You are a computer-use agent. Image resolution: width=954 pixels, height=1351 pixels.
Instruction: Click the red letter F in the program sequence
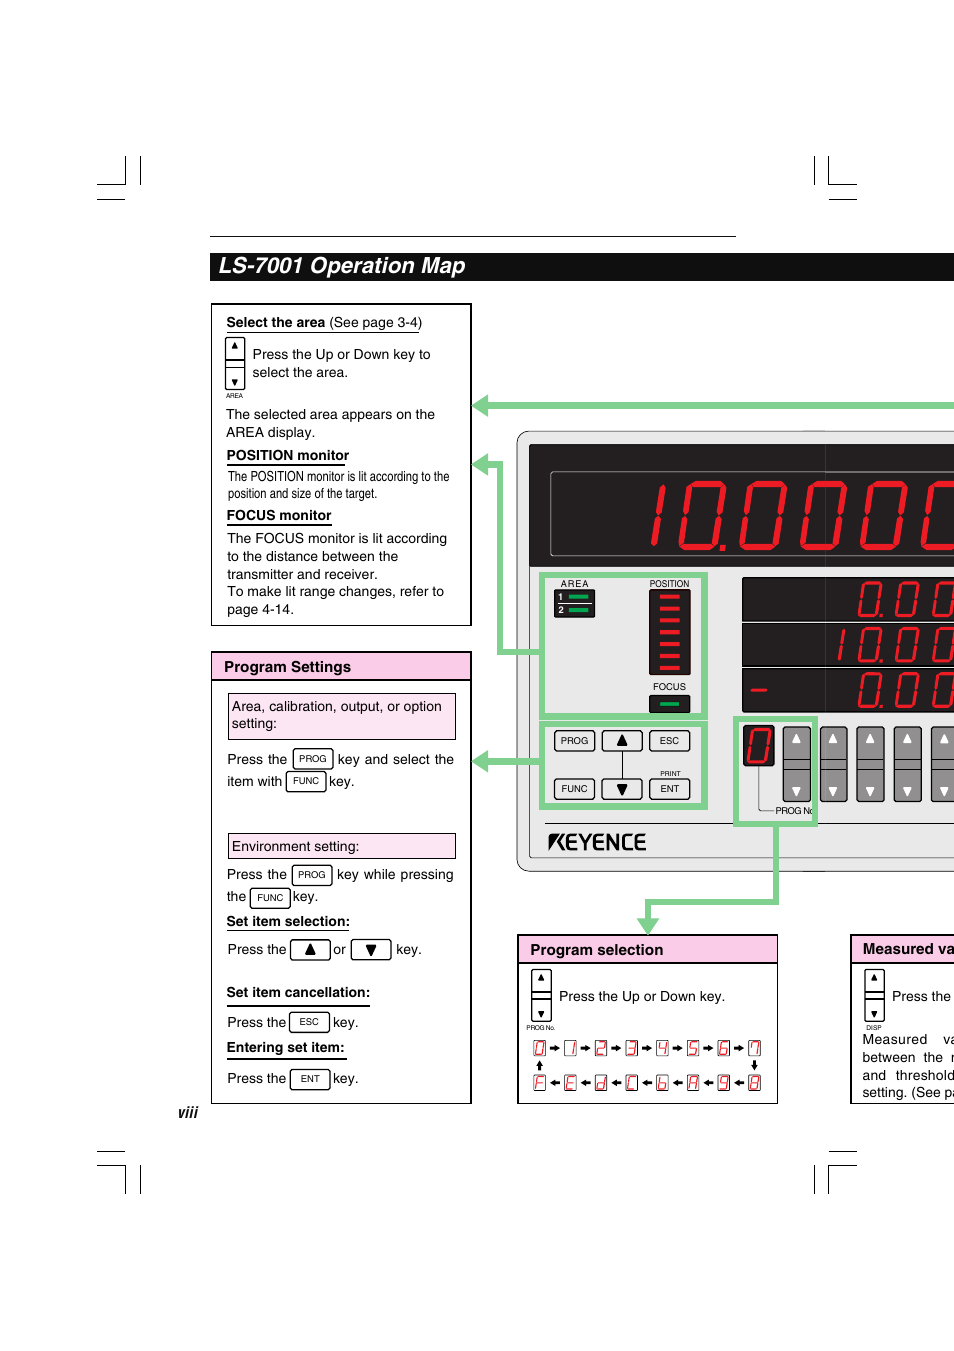coord(539,1083)
